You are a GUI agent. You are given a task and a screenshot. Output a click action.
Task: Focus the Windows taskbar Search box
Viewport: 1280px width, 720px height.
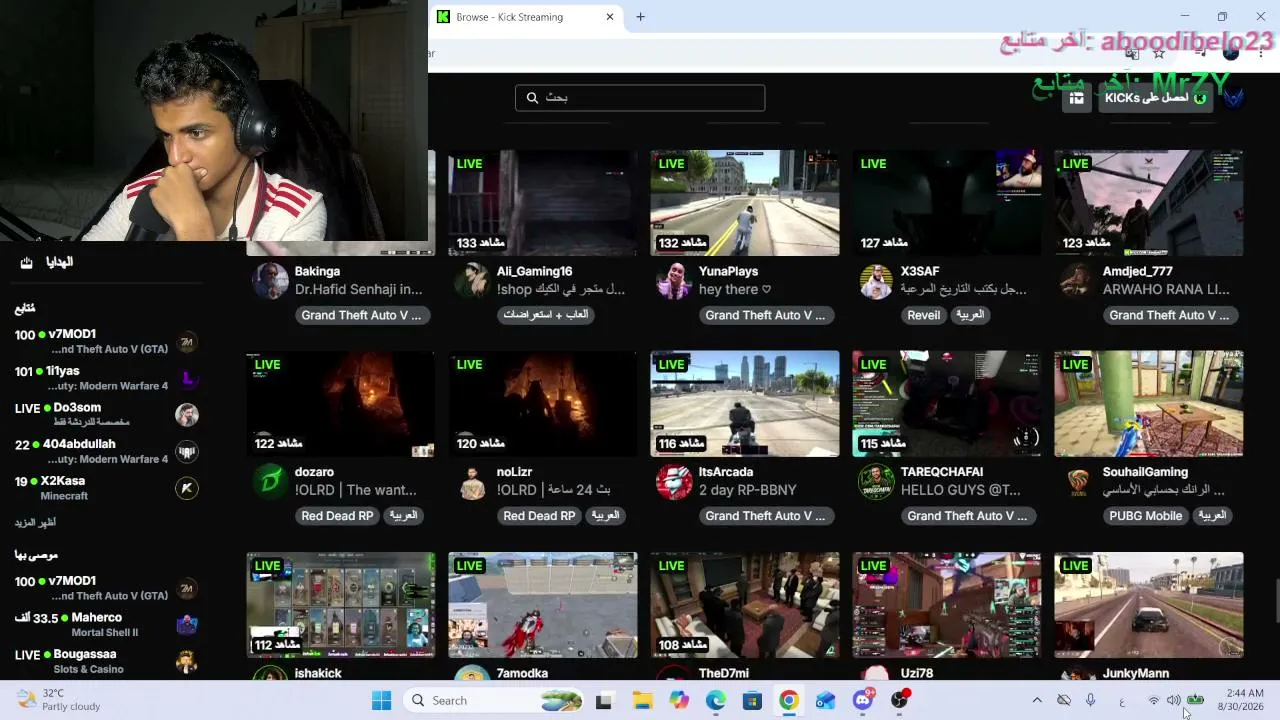tap(495, 701)
